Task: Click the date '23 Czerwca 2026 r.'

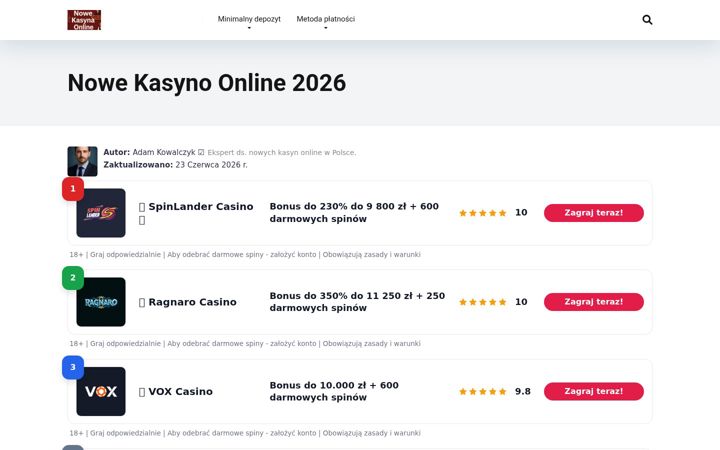Action: [211, 165]
